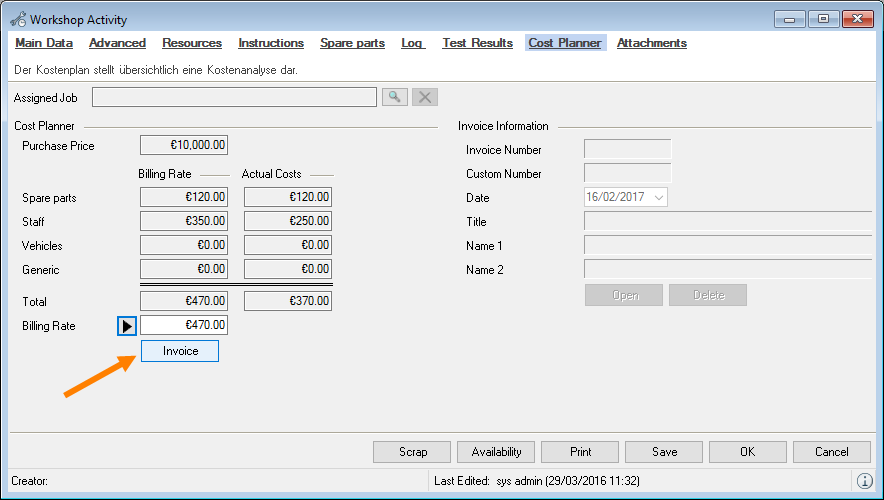Click the search icon beside Assigned Job
Viewport: 884px width, 500px height.
[395, 97]
